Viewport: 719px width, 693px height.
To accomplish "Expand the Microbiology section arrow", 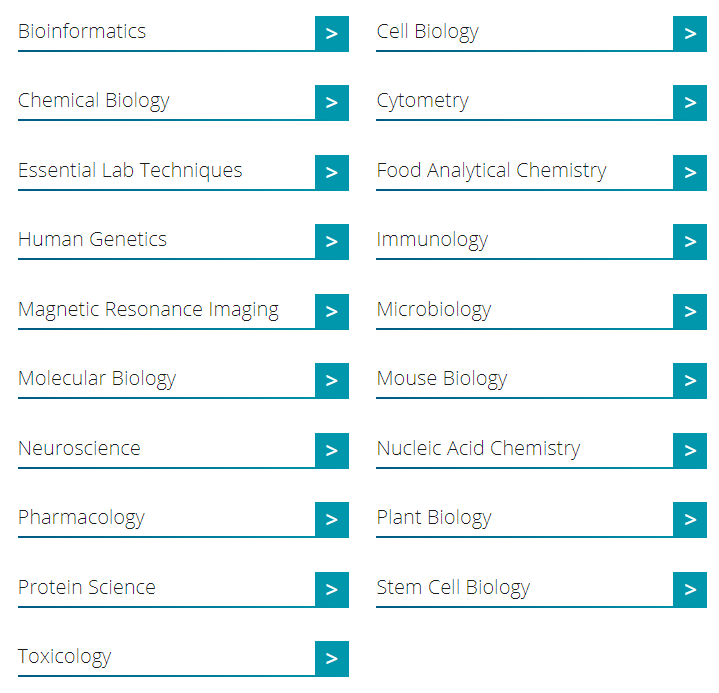I will (x=690, y=311).
